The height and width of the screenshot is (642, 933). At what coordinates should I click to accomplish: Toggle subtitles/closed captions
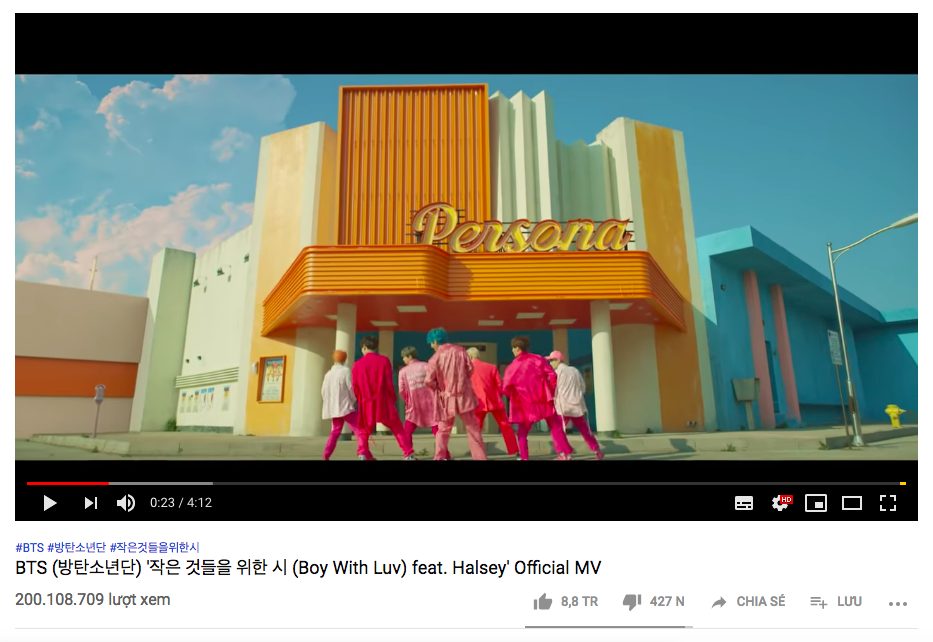744,503
